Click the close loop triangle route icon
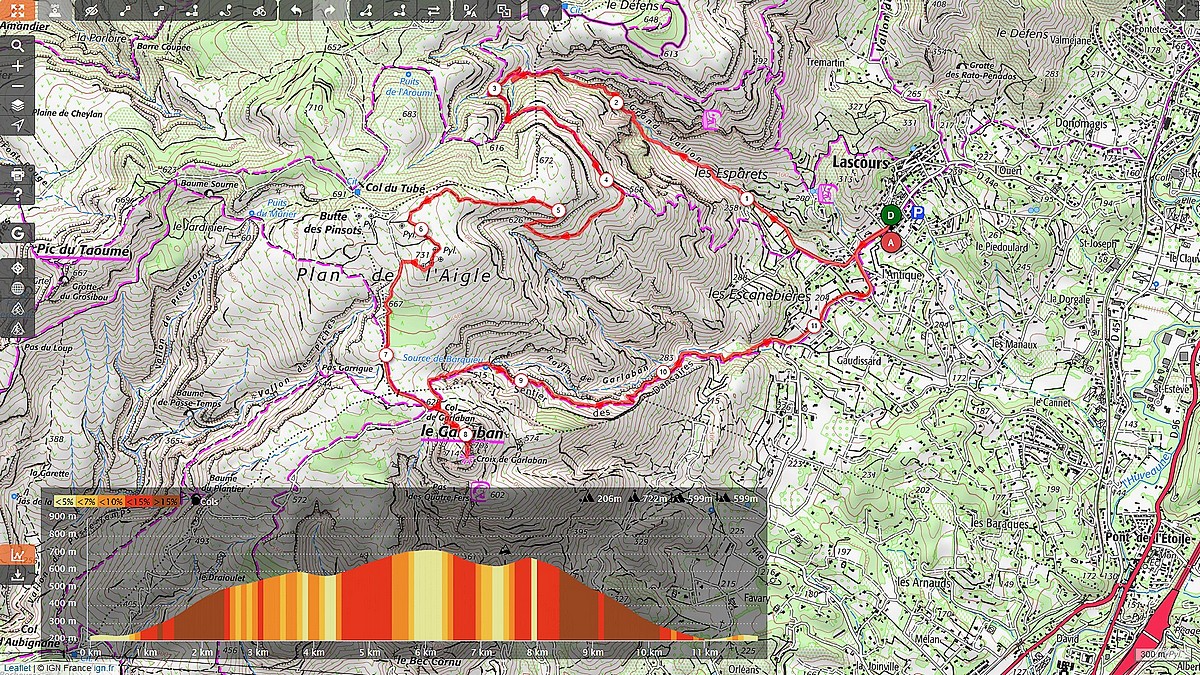This screenshot has height=675, width=1200. click(x=366, y=11)
